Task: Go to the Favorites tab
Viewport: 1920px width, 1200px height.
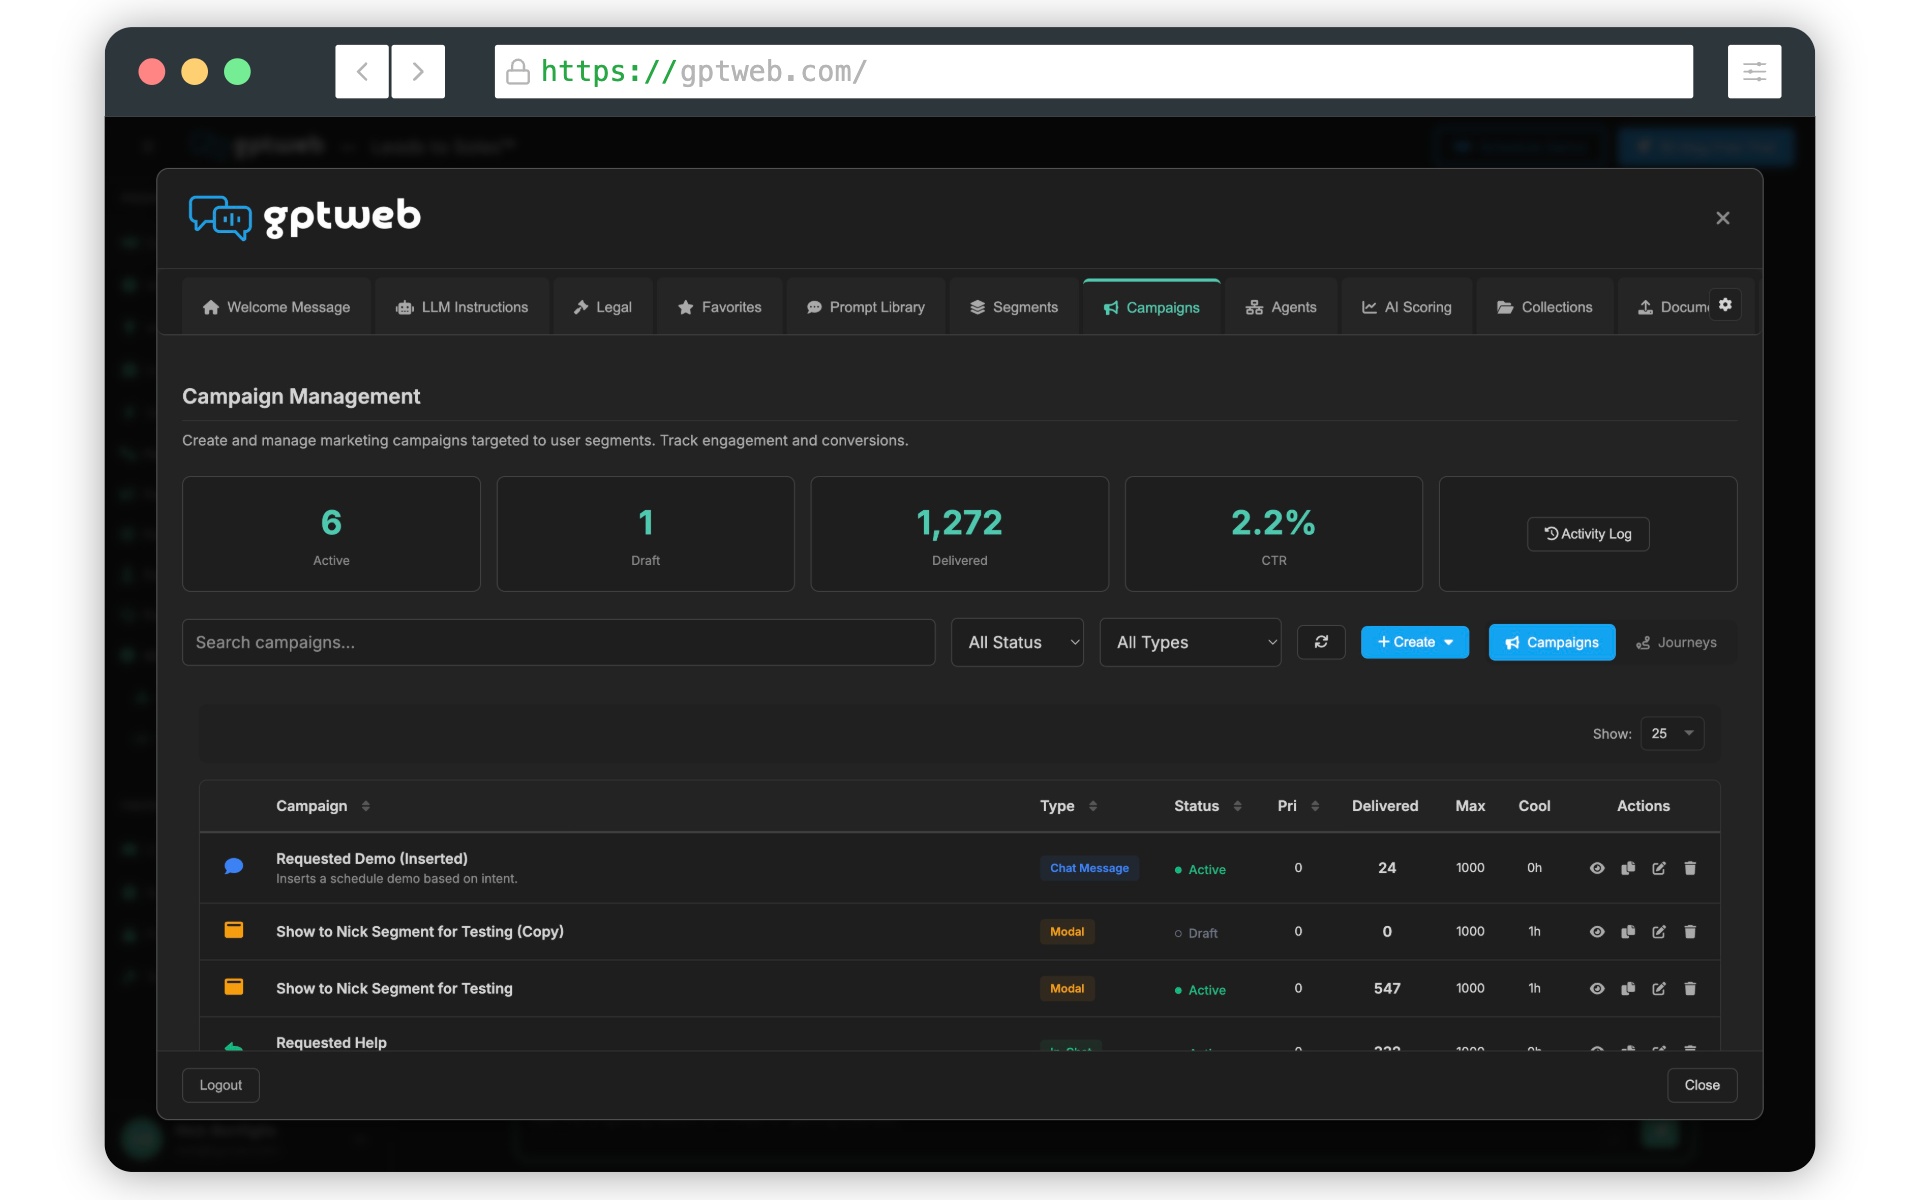Action: (720, 307)
